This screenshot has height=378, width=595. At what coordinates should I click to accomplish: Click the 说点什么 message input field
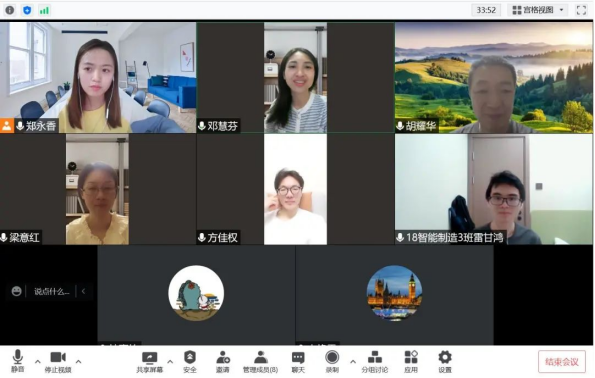(52, 291)
